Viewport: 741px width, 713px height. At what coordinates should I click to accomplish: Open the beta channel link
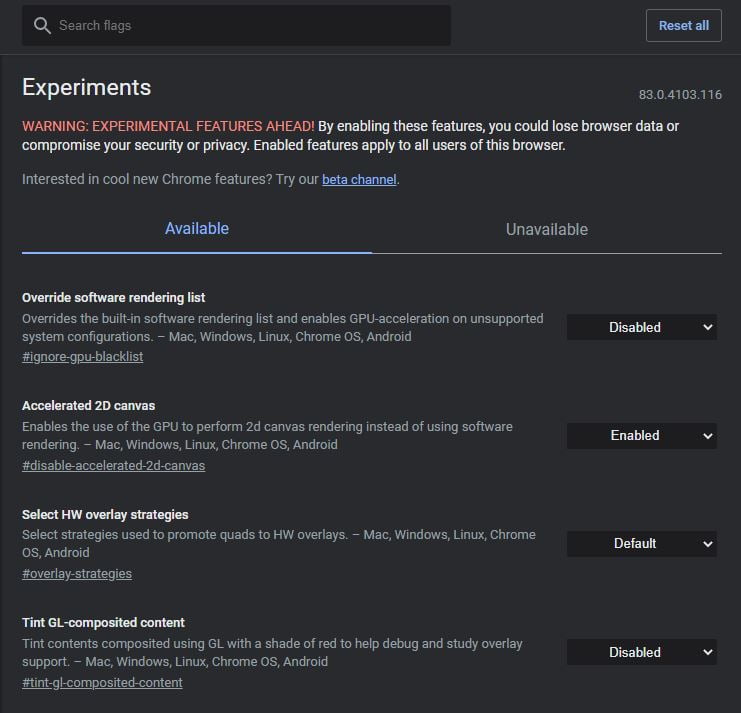point(359,180)
